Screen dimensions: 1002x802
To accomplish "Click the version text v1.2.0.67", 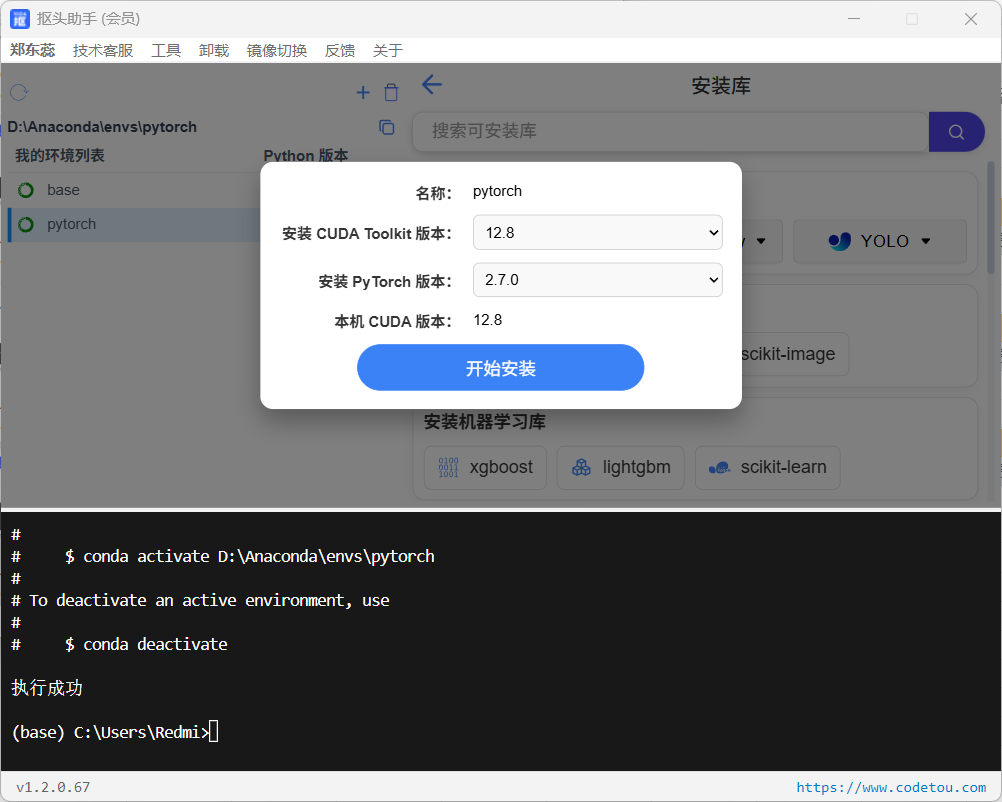I will tap(53, 787).
